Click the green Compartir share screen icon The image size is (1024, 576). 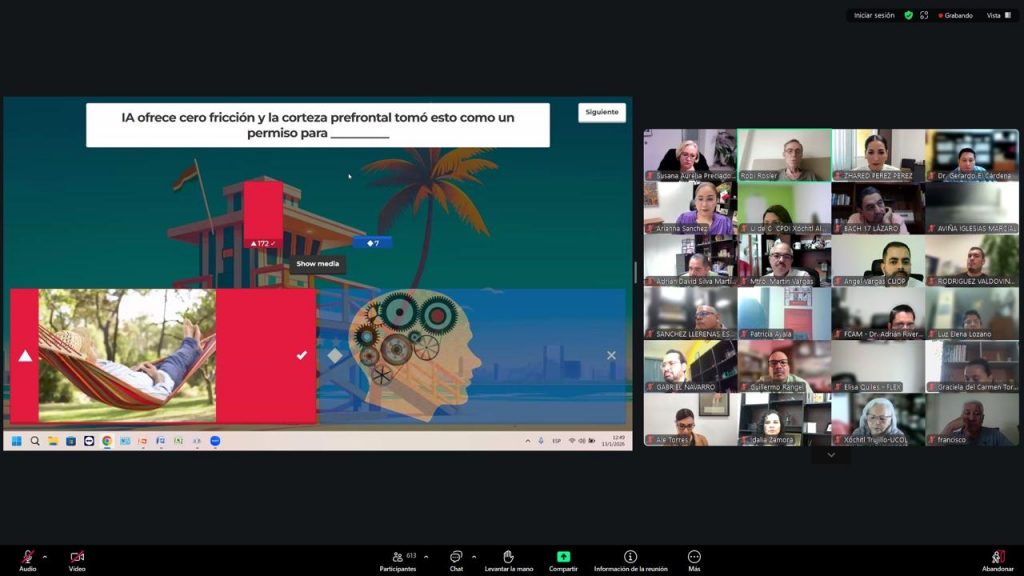click(563, 557)
